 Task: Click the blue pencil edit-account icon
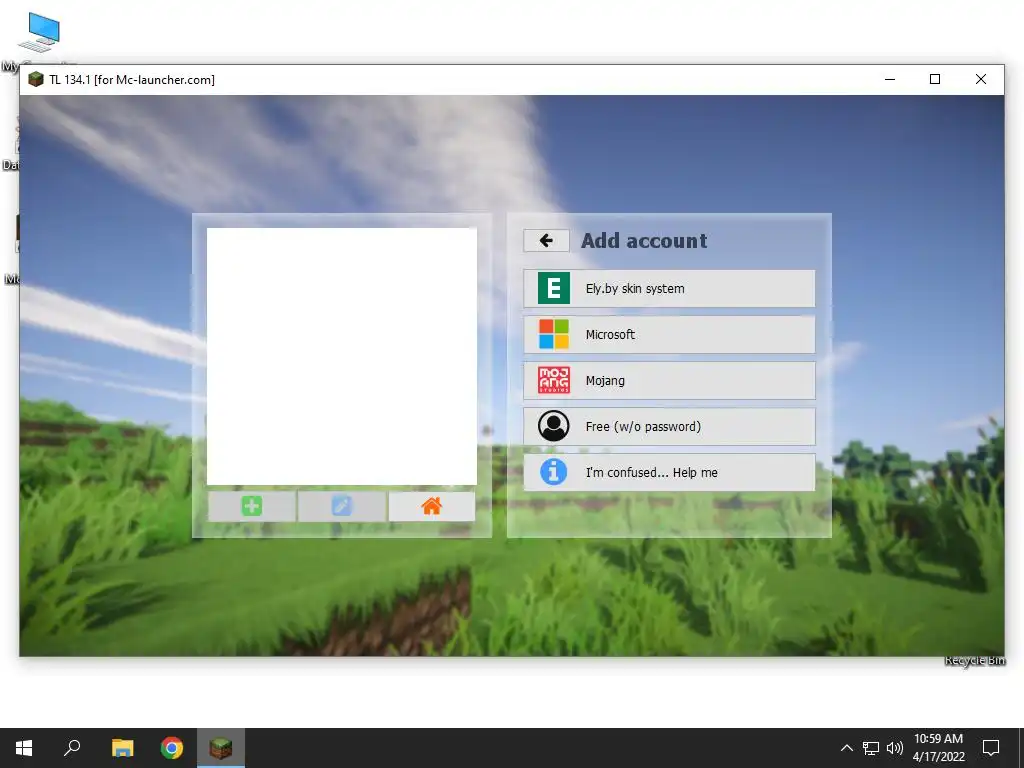(342, 506)
